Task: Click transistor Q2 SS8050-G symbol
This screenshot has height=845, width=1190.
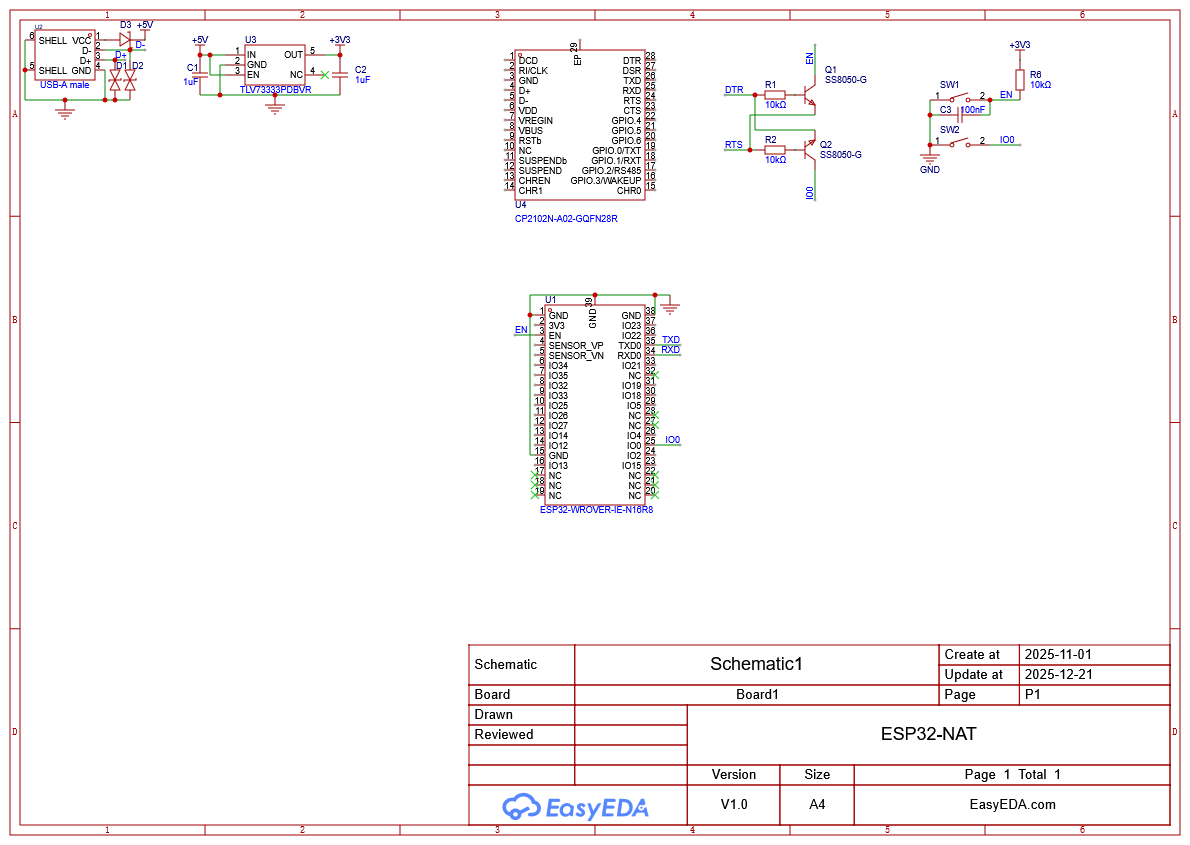Action: [x=806, y=150]
